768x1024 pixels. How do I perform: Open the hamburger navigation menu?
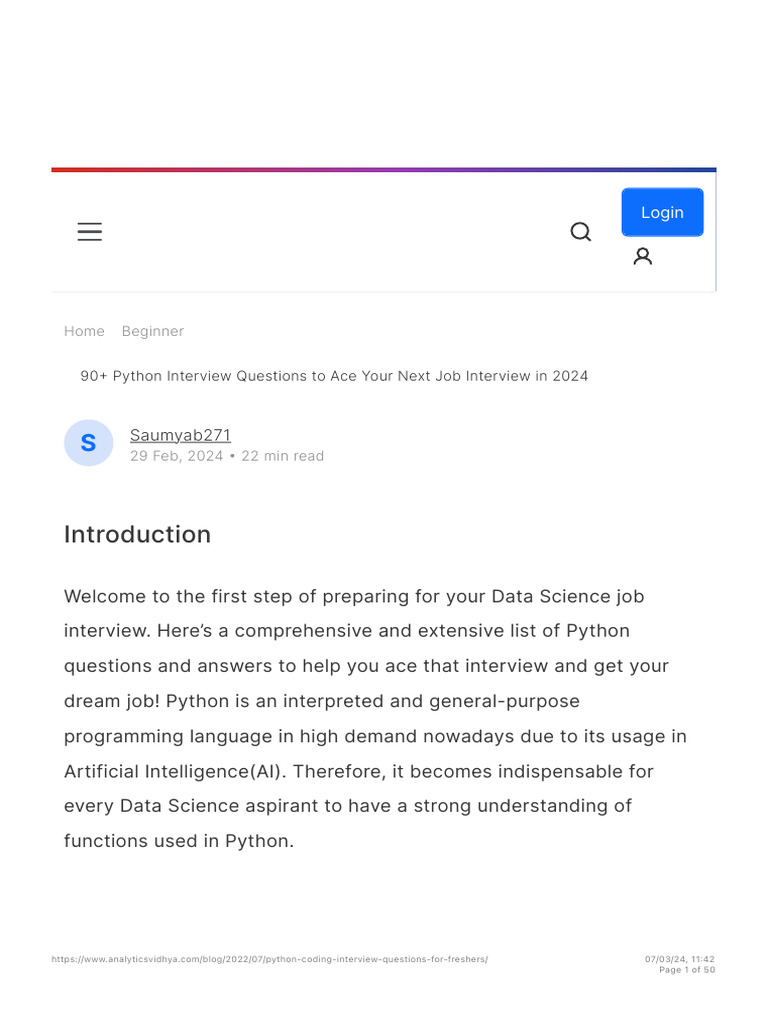click(x=90, y=232)
